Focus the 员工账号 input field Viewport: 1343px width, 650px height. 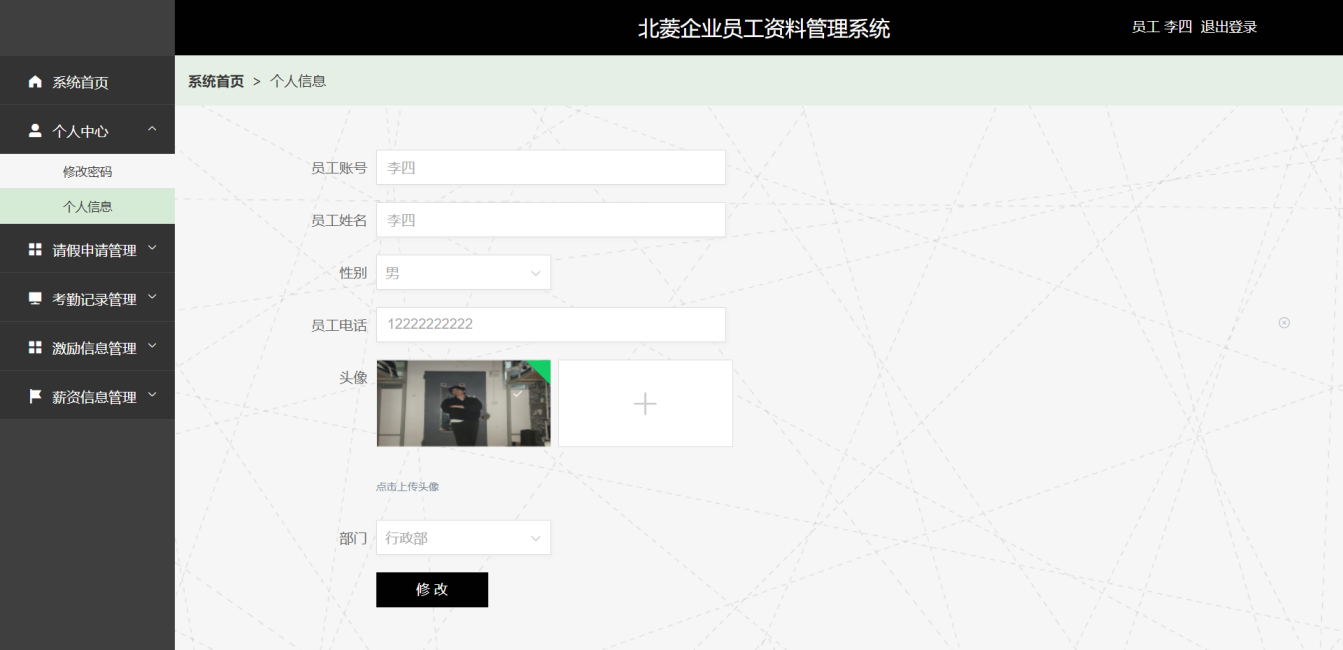[550, 167]
